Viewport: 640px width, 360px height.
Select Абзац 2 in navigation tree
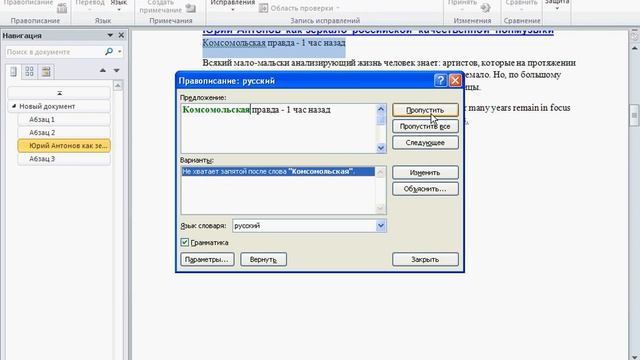64,132
